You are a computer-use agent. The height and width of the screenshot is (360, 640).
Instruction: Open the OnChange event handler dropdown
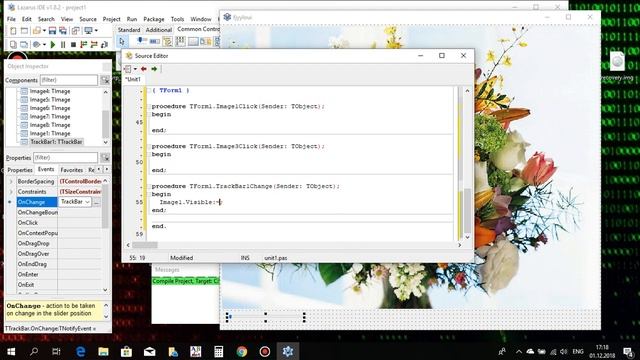87,202
